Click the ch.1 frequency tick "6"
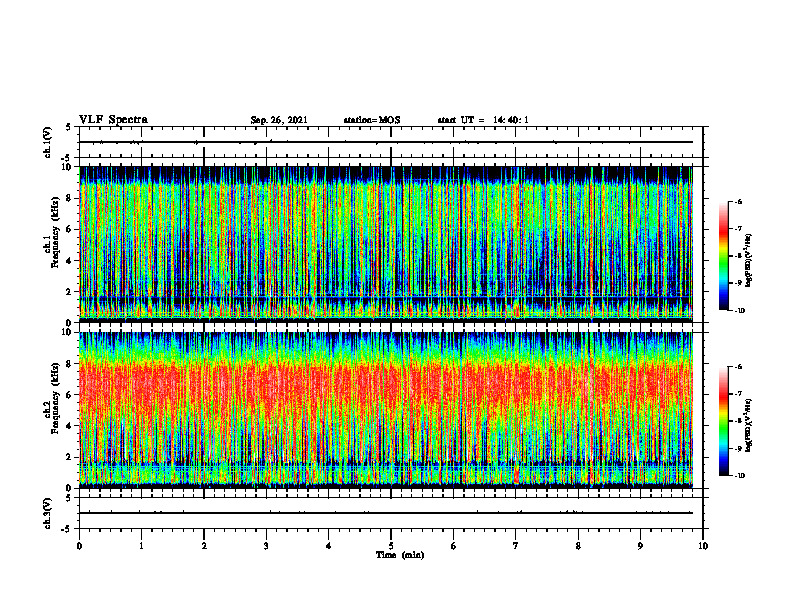The image size is (792, 612). coord(70,229)
